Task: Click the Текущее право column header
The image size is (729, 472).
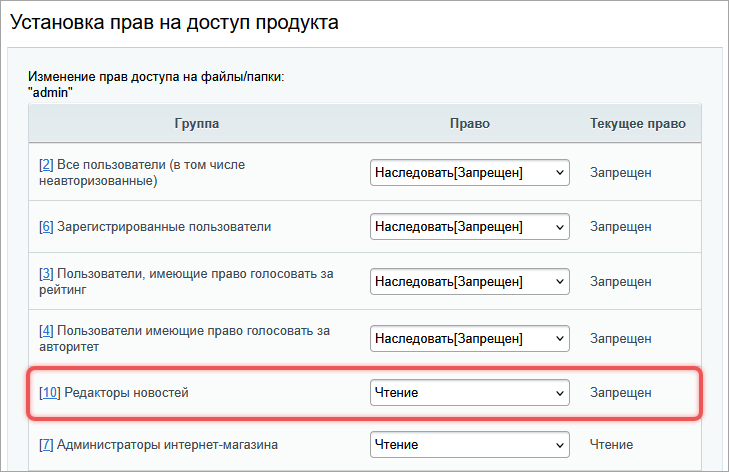Action: [x=637, y=124]
